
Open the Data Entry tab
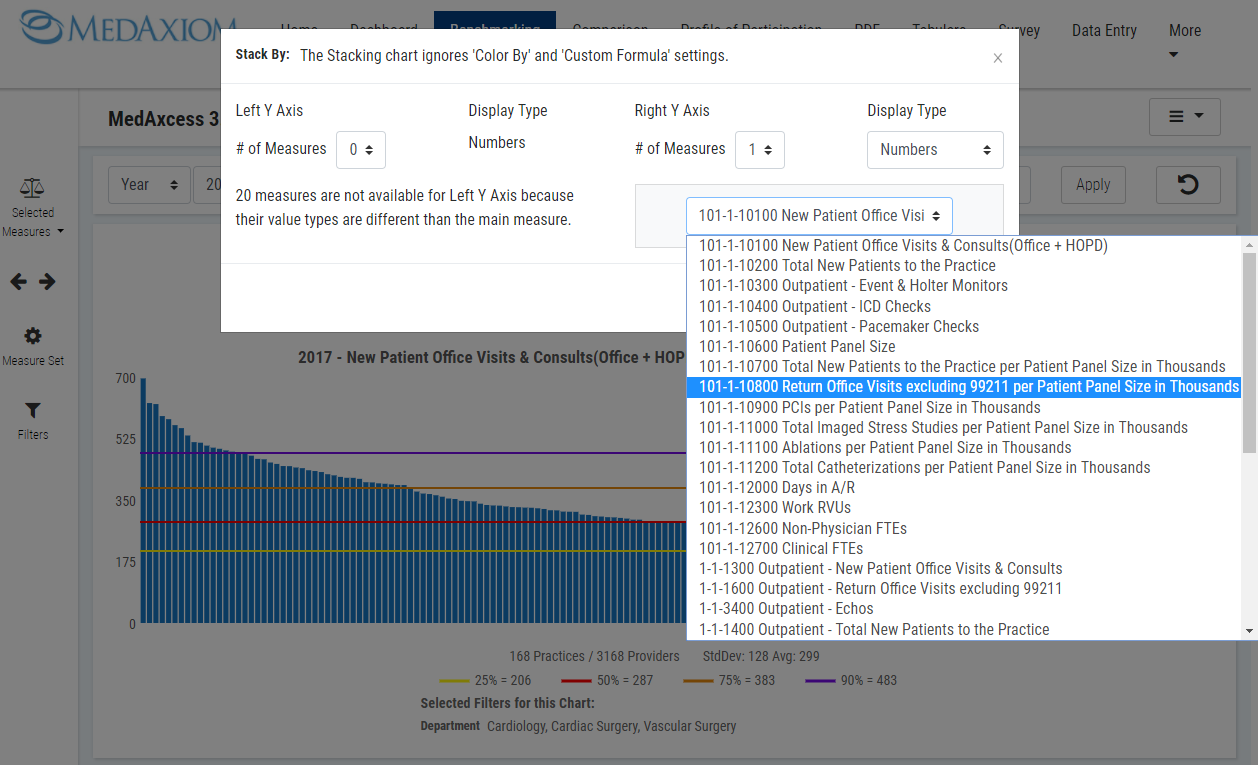(1104, 31)
